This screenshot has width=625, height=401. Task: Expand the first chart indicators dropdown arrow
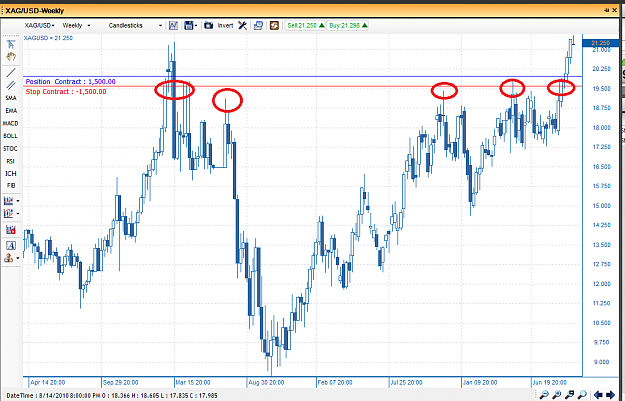pyautogui.click(x=18, y=201)
